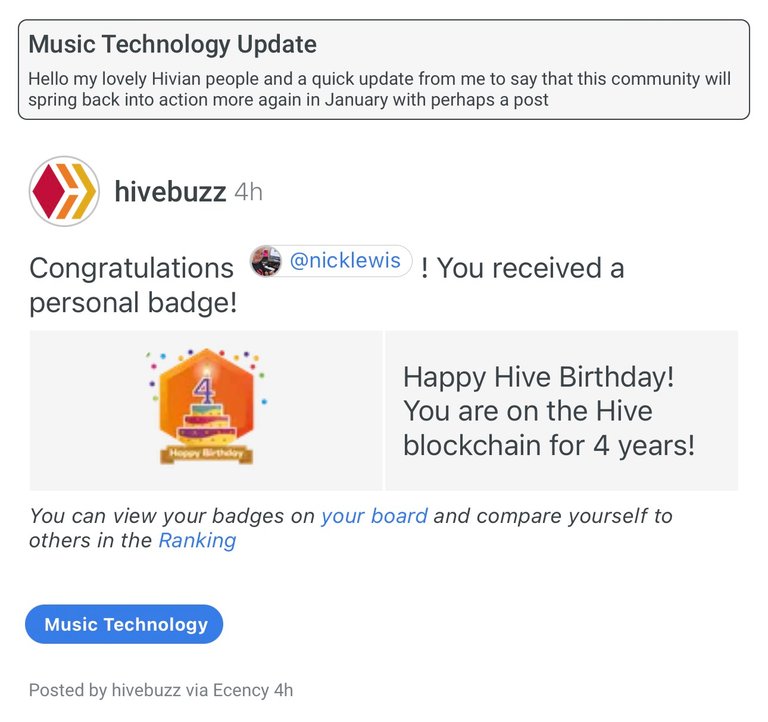
Task: Open the @nicklewis mention link
Action: point(345,262)
